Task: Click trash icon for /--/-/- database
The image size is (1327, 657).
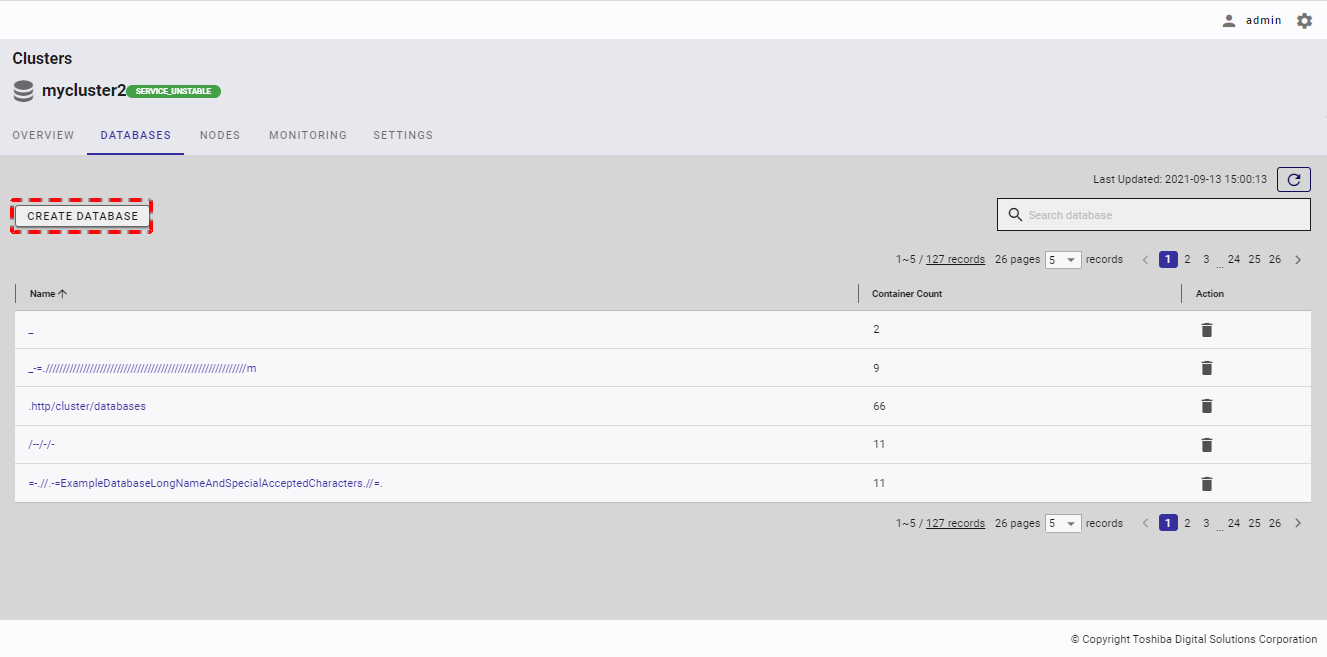Action: pyautogui.click(x=1206, y=445)
